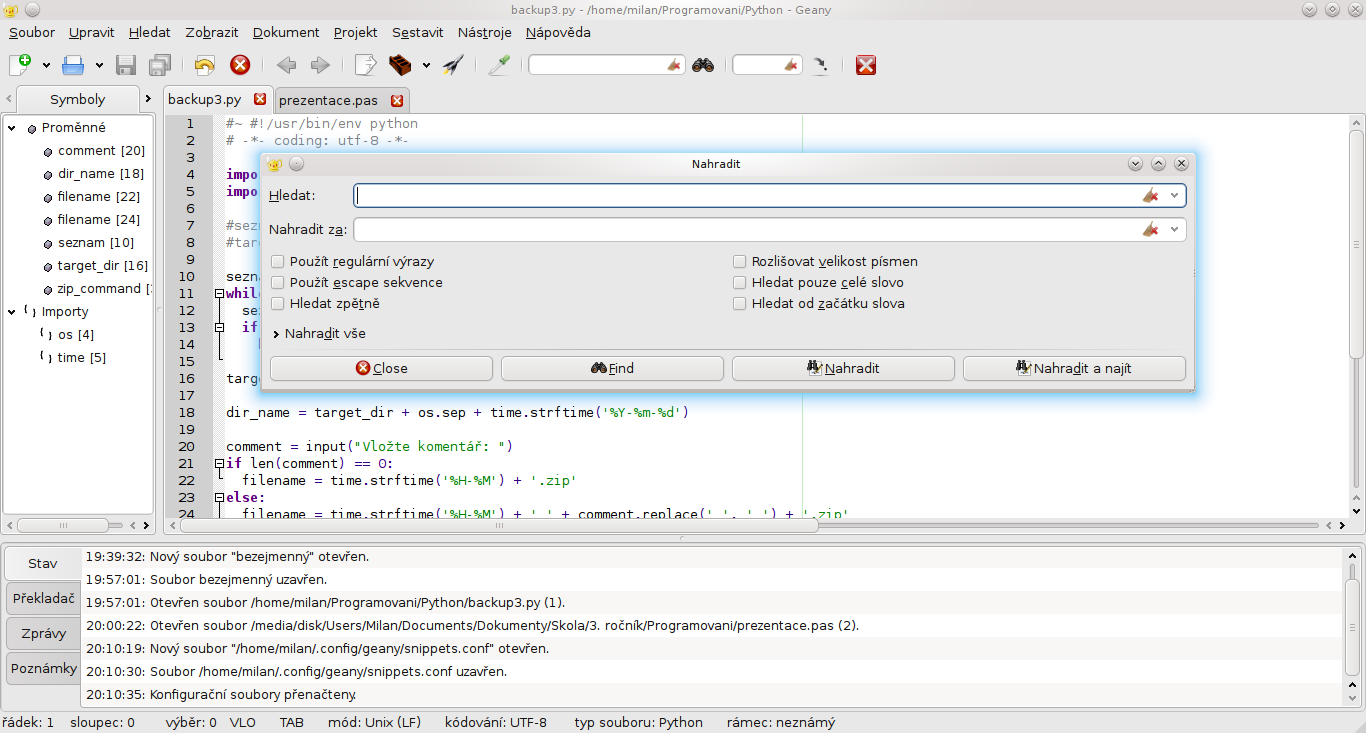Clear the toolbar go-to-line field
This screenshot has height=733, width=1366.
point(791,65)
